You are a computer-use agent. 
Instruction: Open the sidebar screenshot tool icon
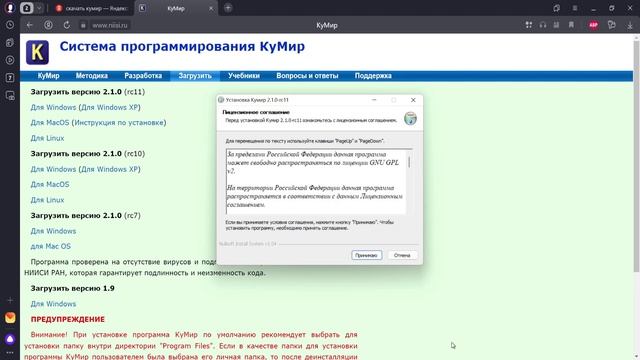click(x=10, y=96)
